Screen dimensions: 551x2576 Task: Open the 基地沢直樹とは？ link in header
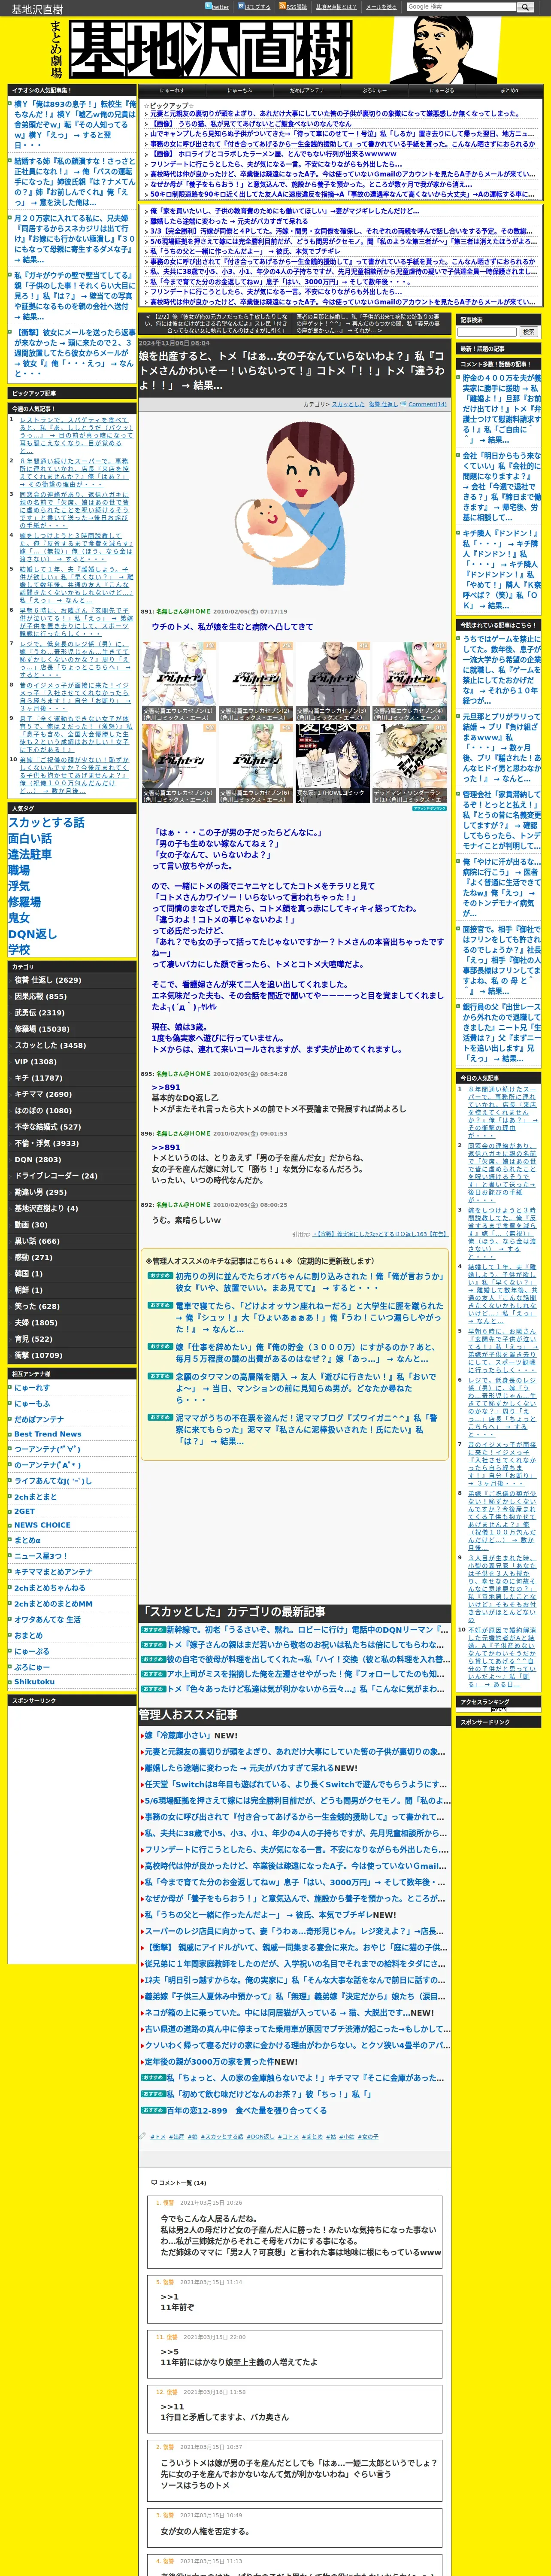336,7
